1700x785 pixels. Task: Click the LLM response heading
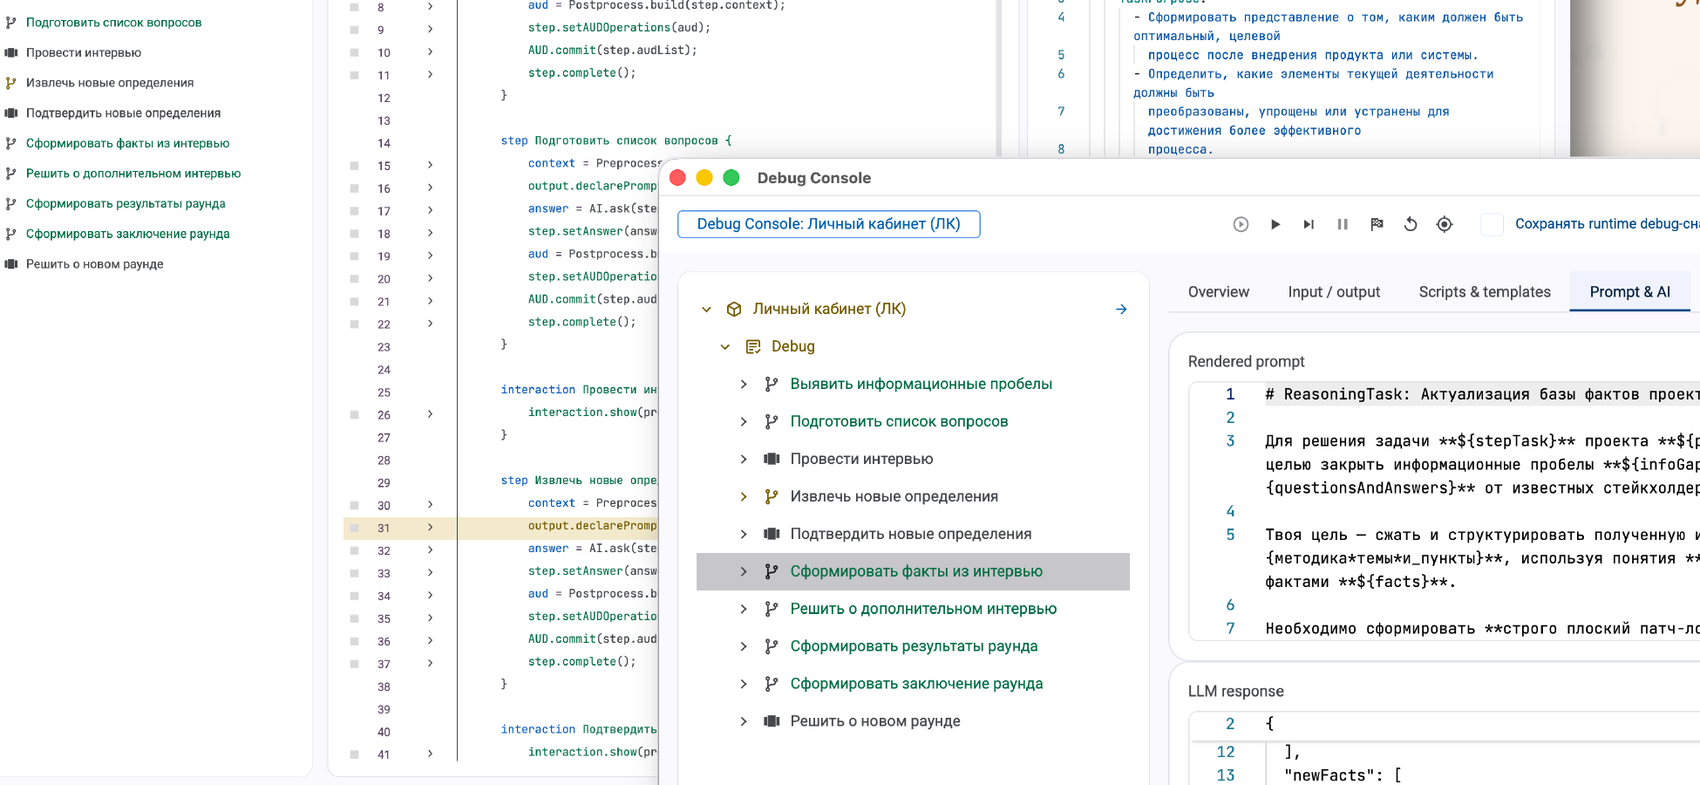1236,691
